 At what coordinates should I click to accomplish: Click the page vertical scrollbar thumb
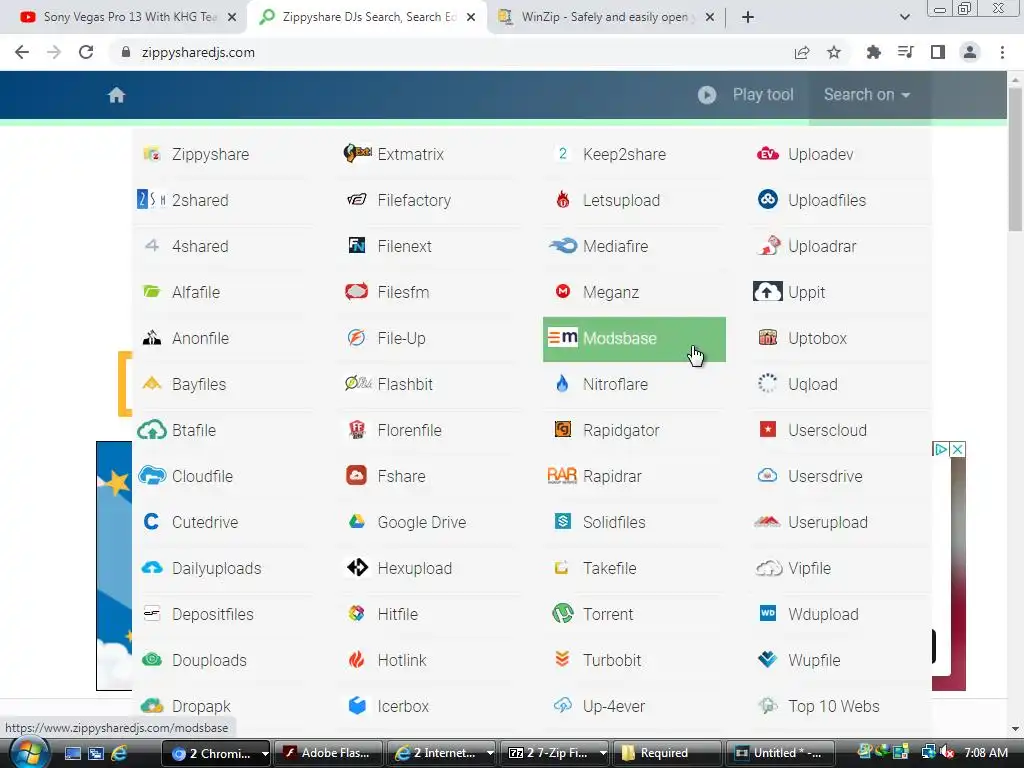coord(1016,159)
